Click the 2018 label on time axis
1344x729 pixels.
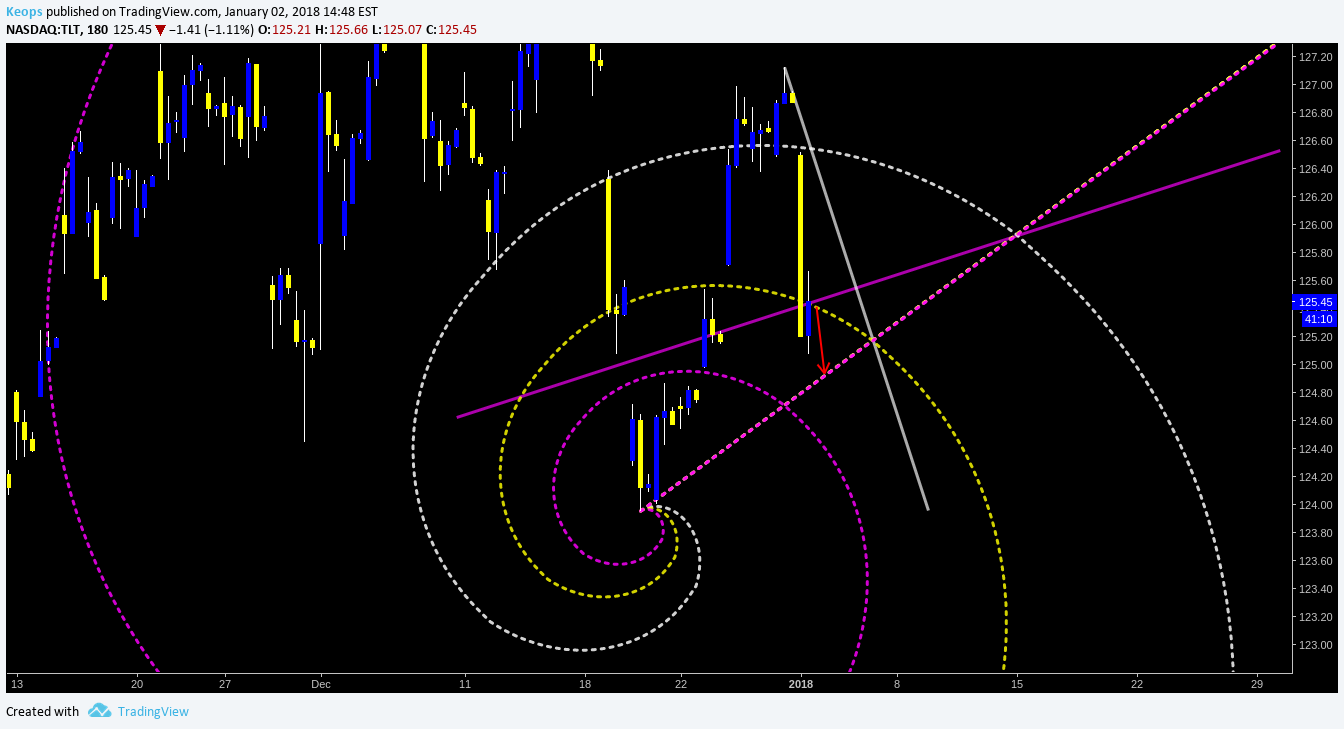click(x=800, y=684)
